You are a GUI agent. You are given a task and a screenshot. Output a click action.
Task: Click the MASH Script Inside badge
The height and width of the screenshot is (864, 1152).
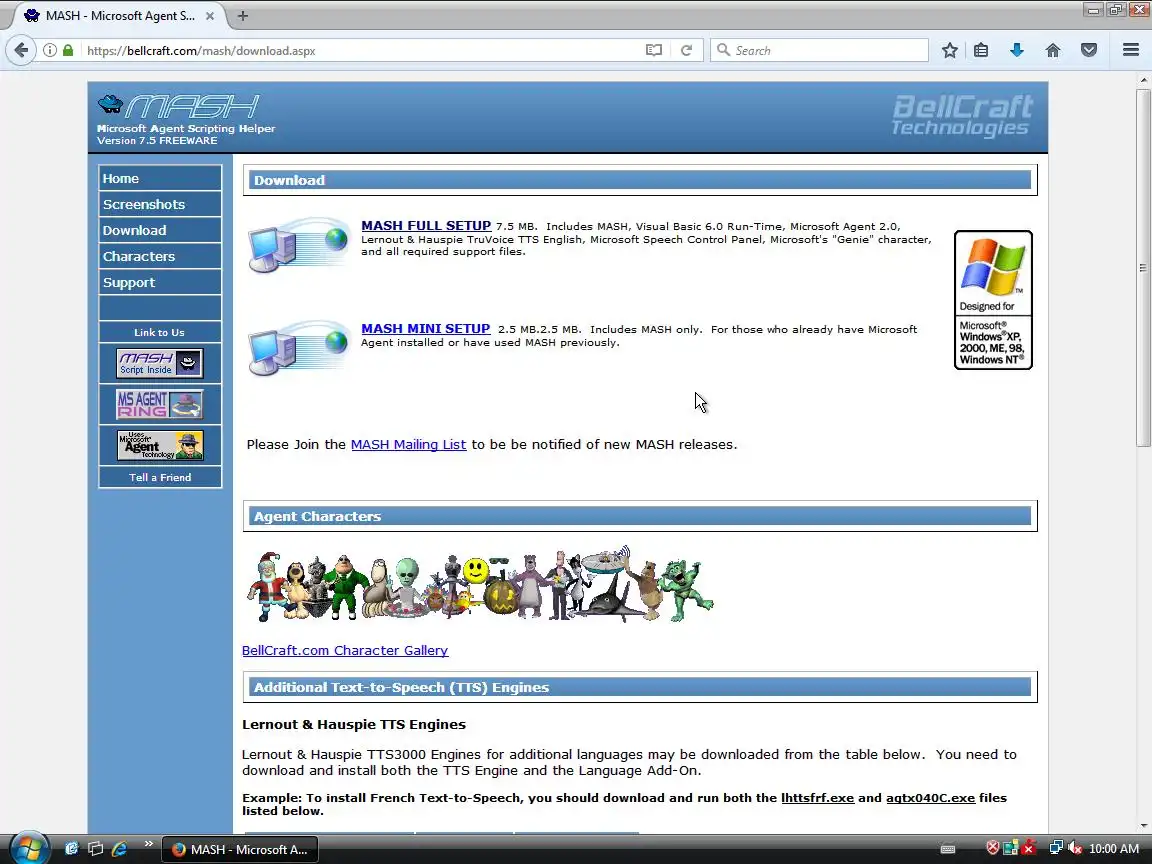[159, 363]
